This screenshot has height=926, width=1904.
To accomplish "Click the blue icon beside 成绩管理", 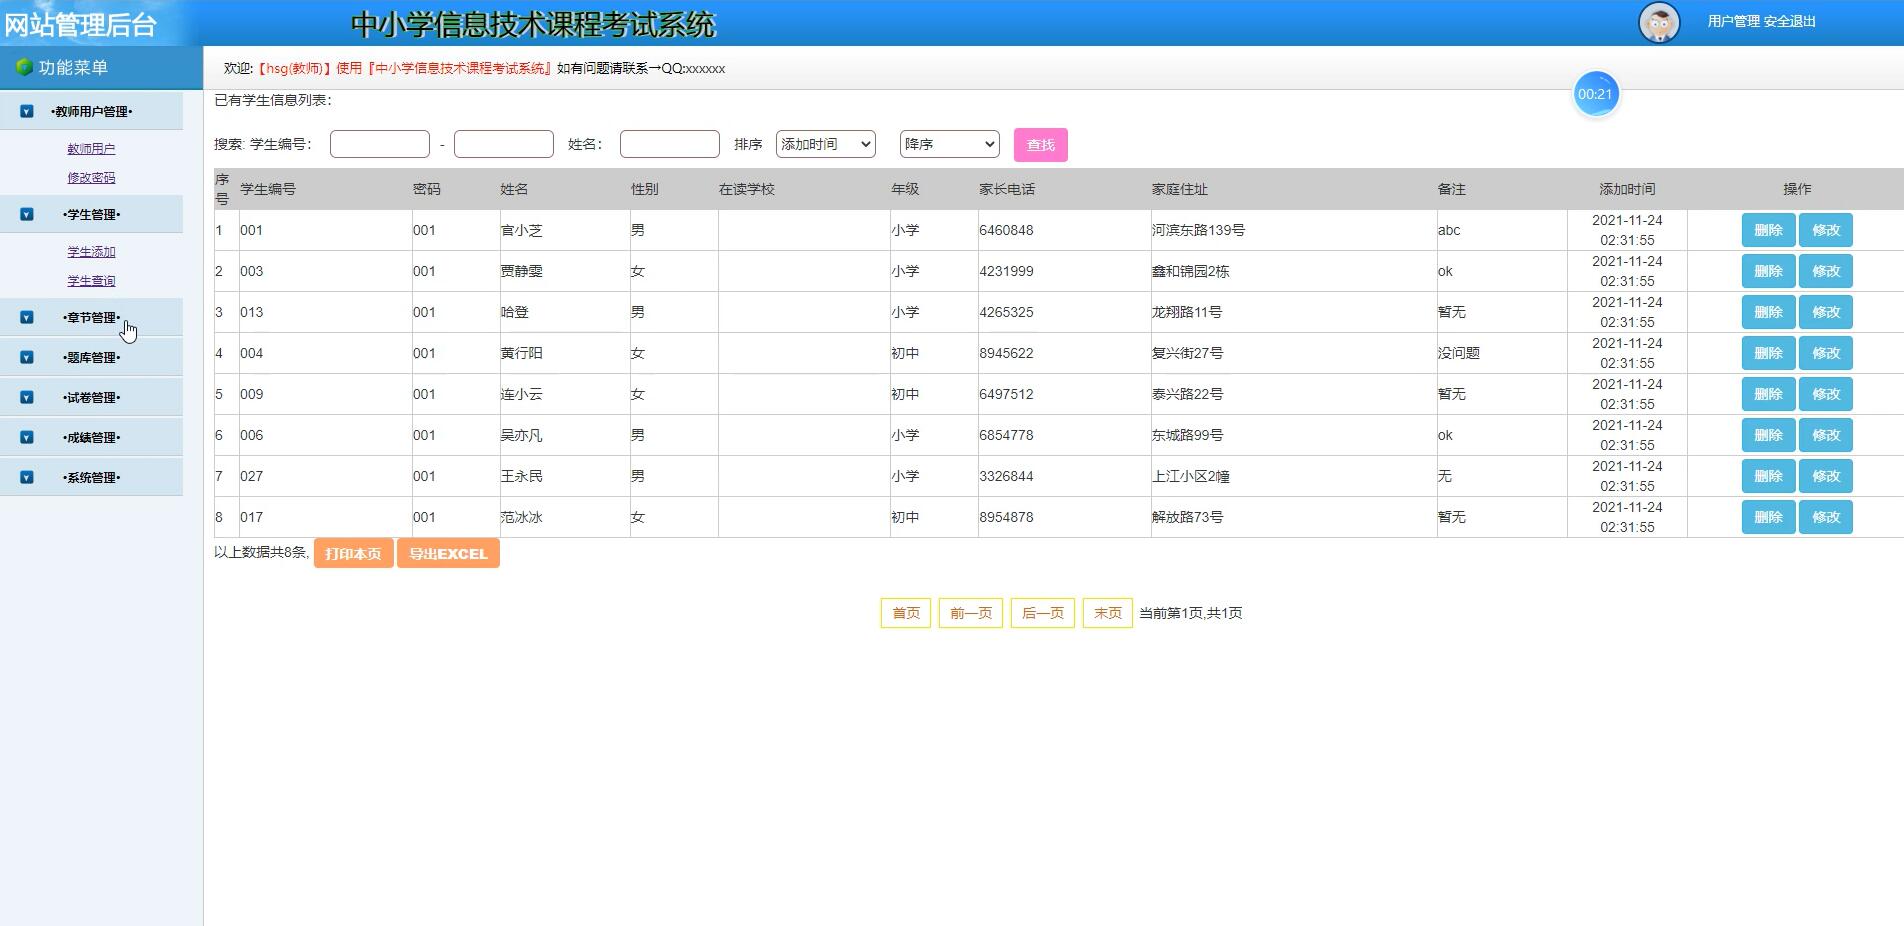I will pyautogui.click(x=25, y=437).
